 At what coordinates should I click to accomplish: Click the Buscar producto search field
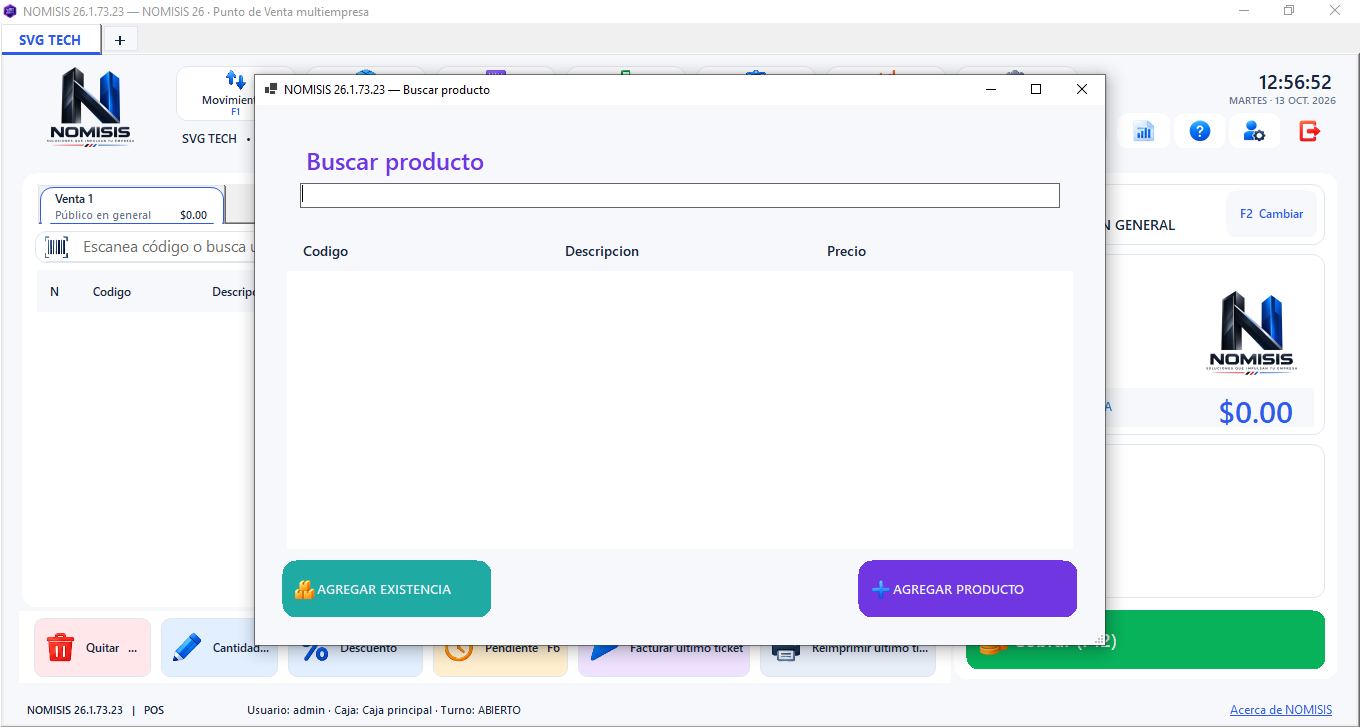coord(679,195)
